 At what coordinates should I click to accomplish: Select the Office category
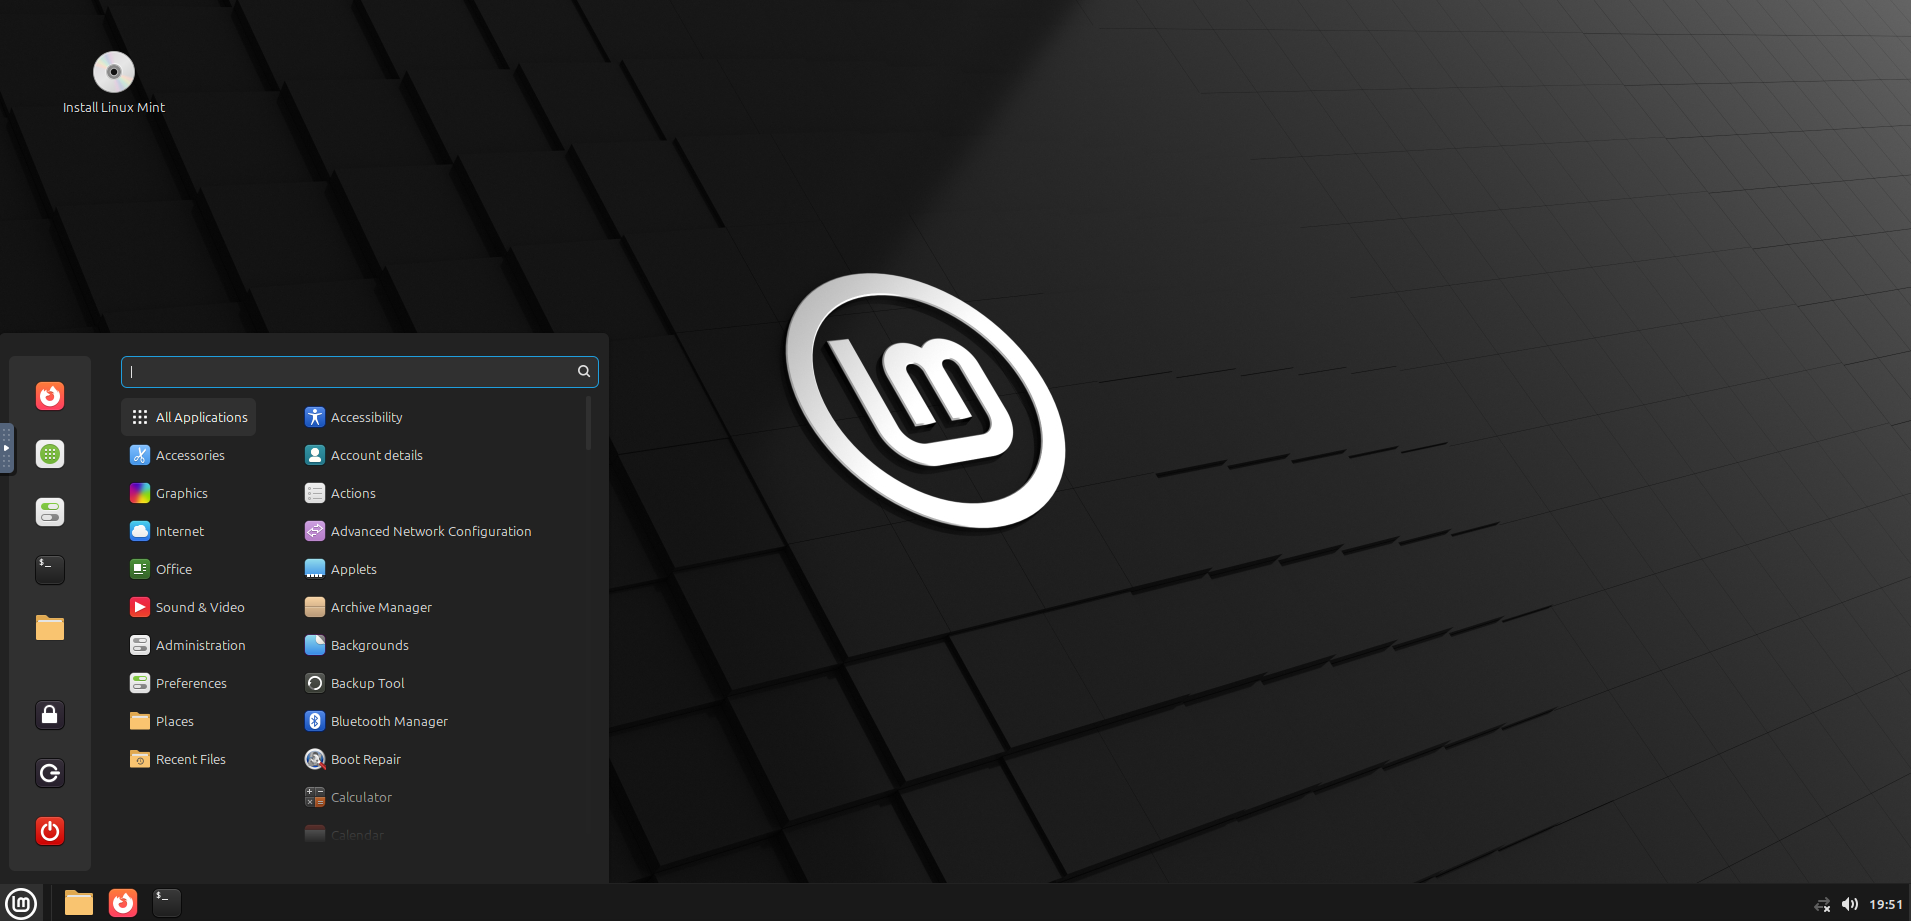tap(189, 569)
